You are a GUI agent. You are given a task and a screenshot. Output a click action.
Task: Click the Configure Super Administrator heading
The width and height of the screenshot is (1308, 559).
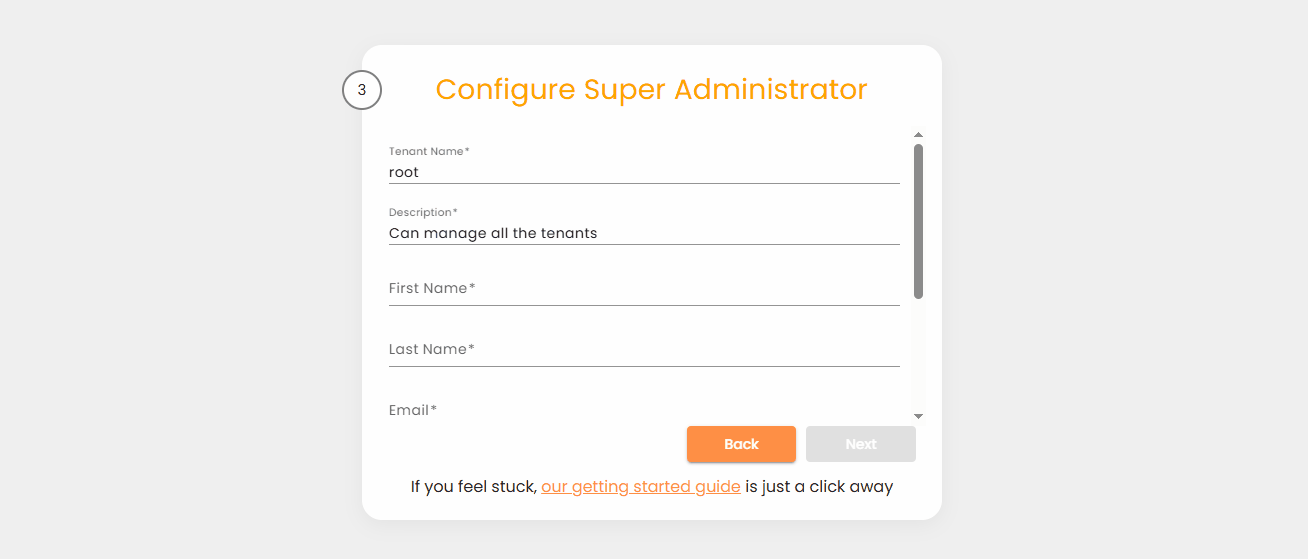point(651,89)
